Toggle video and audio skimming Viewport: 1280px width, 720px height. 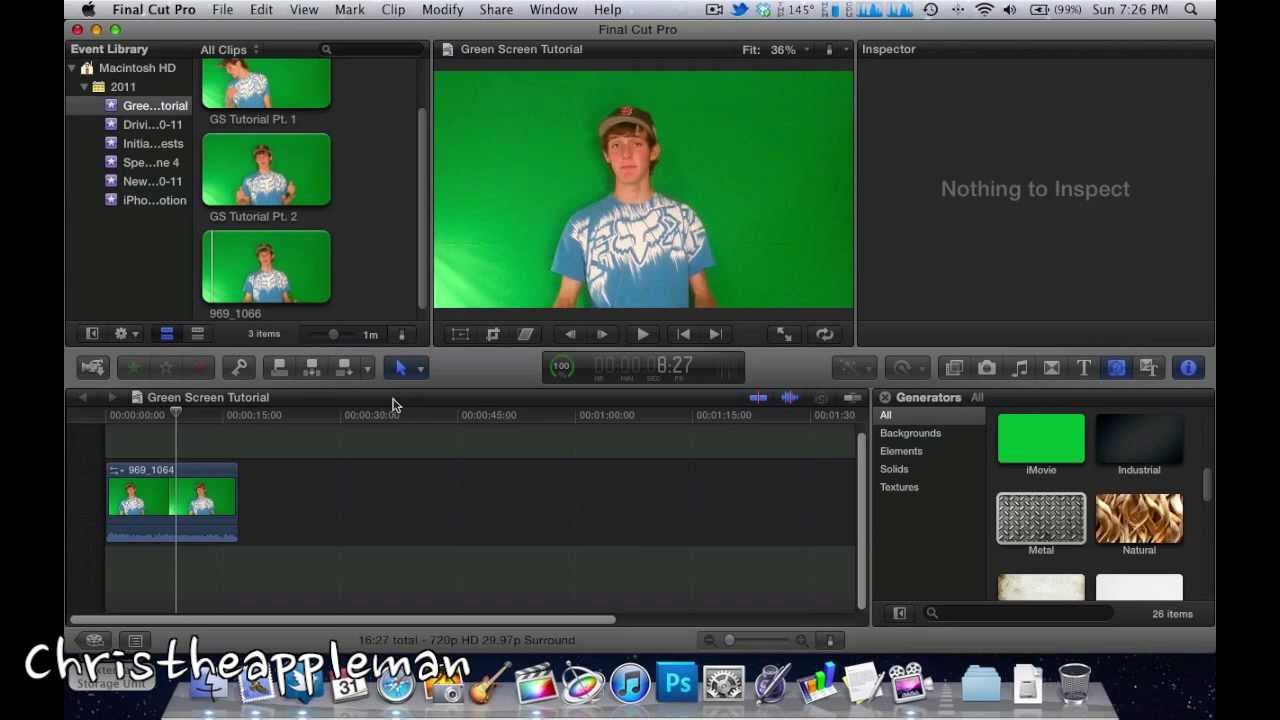tap(758, 398)
